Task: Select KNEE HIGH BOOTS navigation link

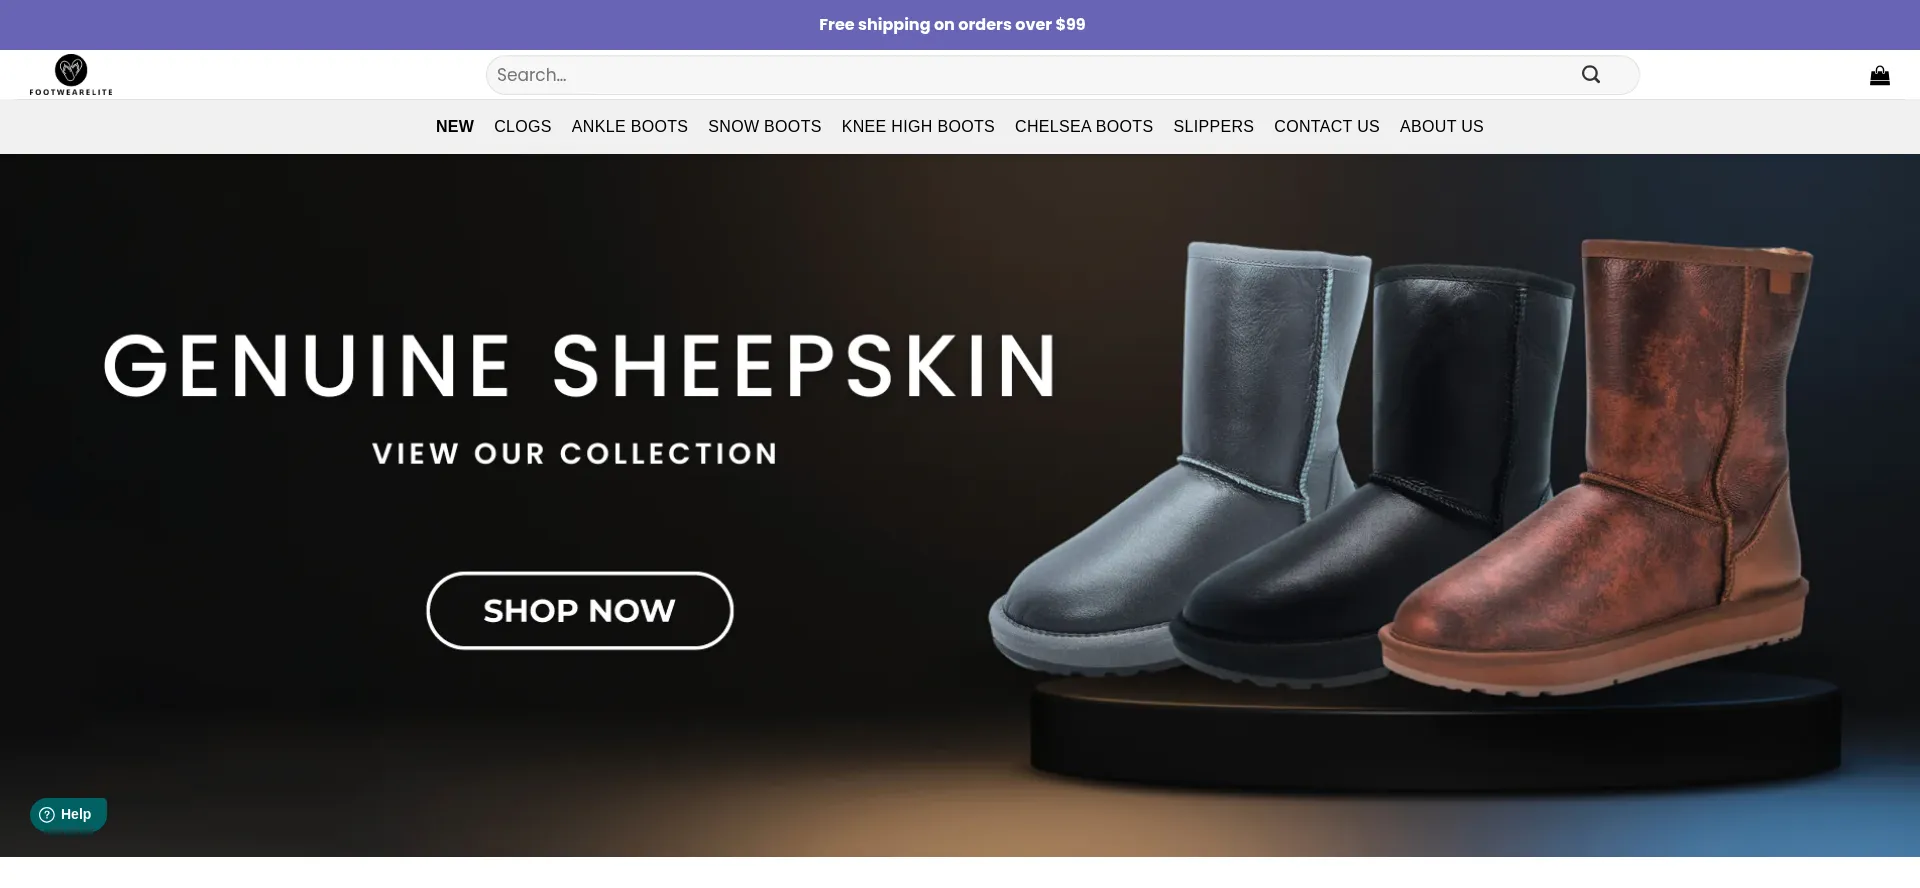Action: (x=918, y=126)
